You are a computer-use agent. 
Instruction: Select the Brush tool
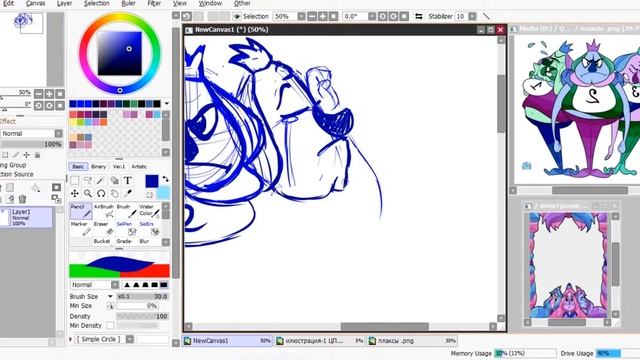click(127, 211)
